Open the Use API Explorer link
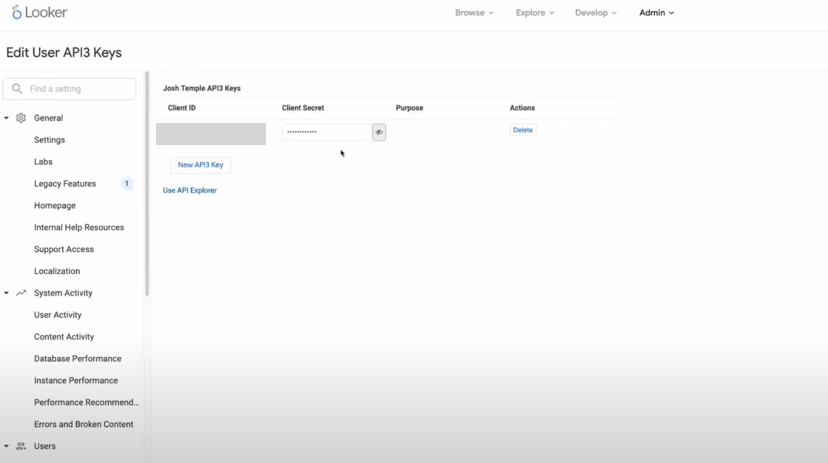This screenshot has height=463, width=828. click(190, 190)
